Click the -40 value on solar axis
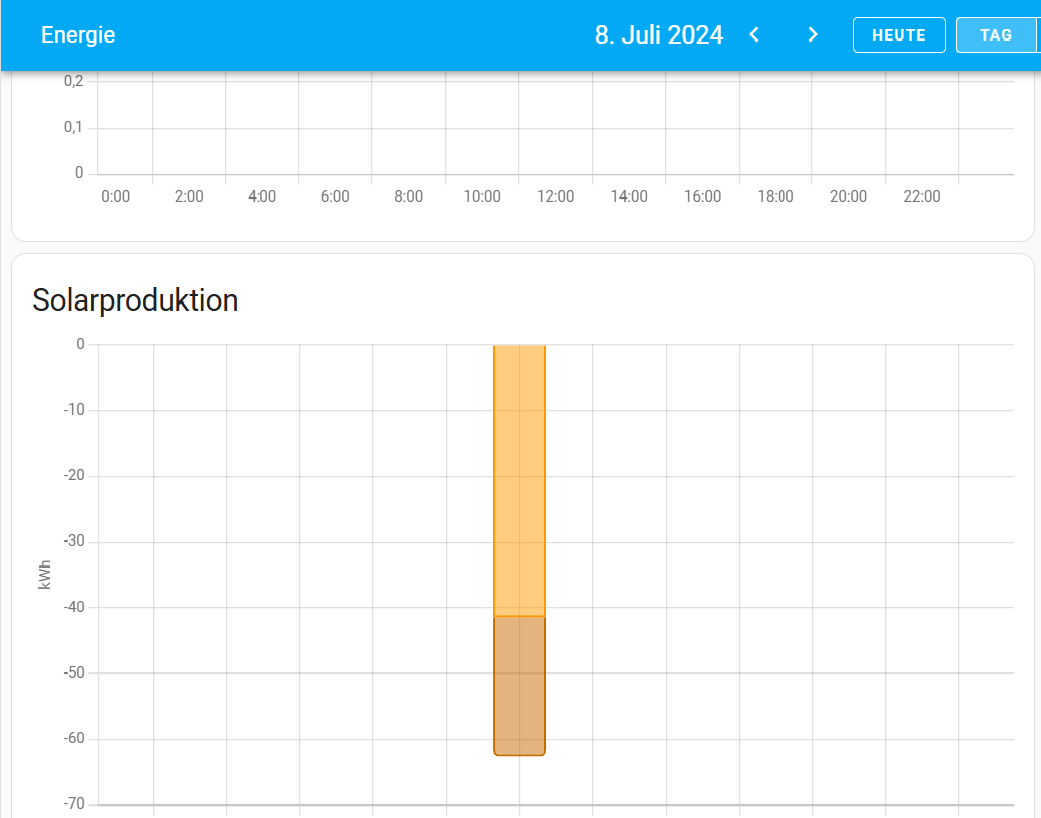The image size is (1041, 818). coord(74,608)
